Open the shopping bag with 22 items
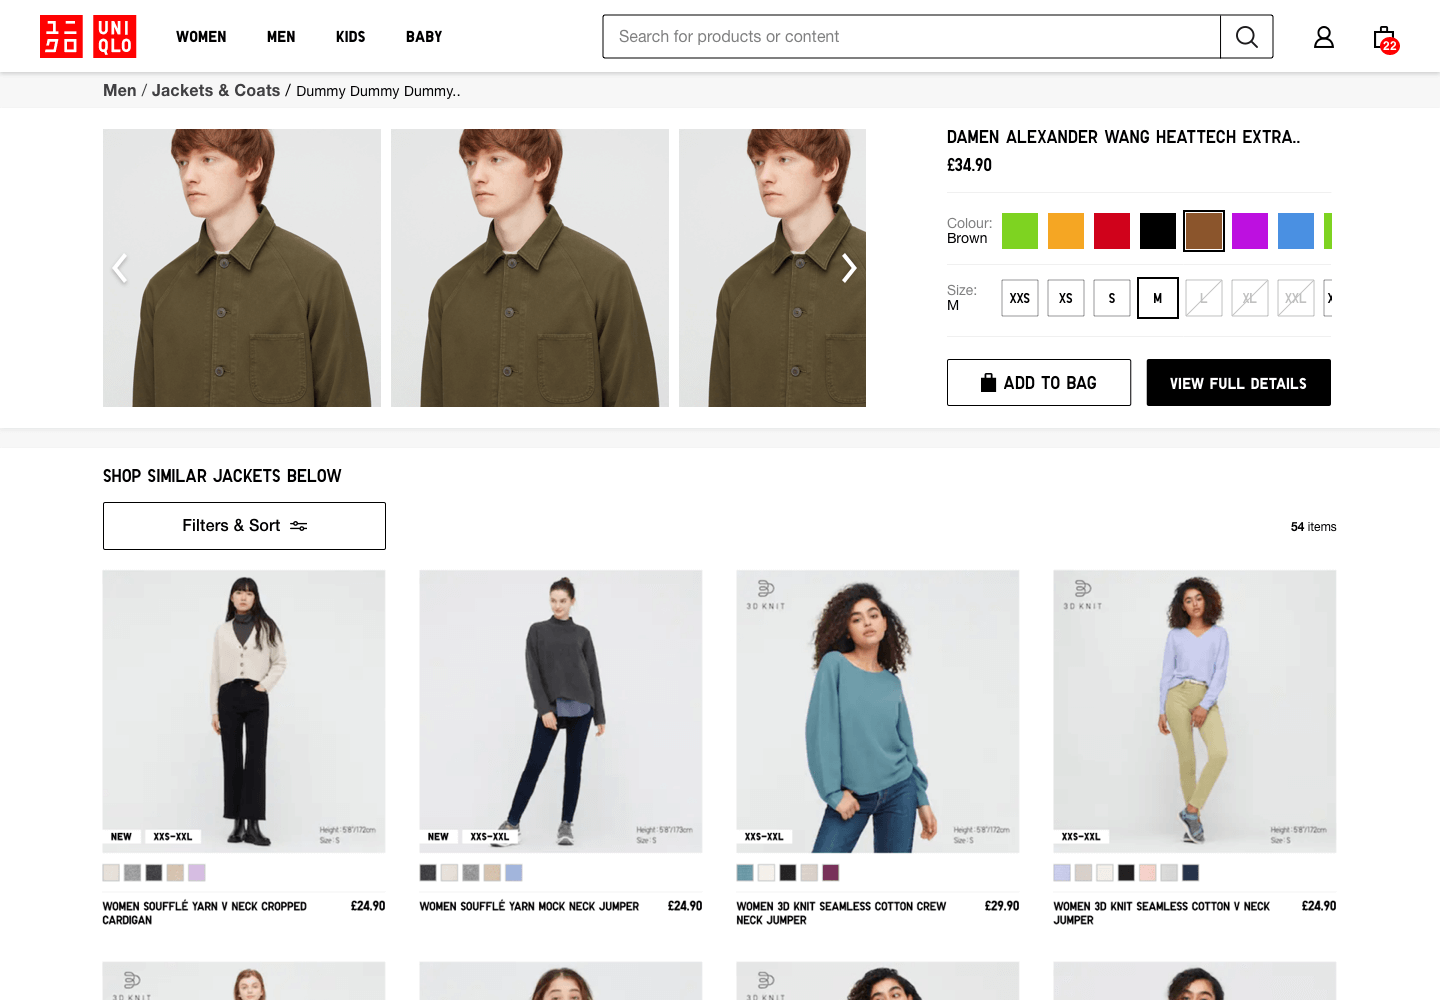1440x1000 pixels. coord(1385,39)
